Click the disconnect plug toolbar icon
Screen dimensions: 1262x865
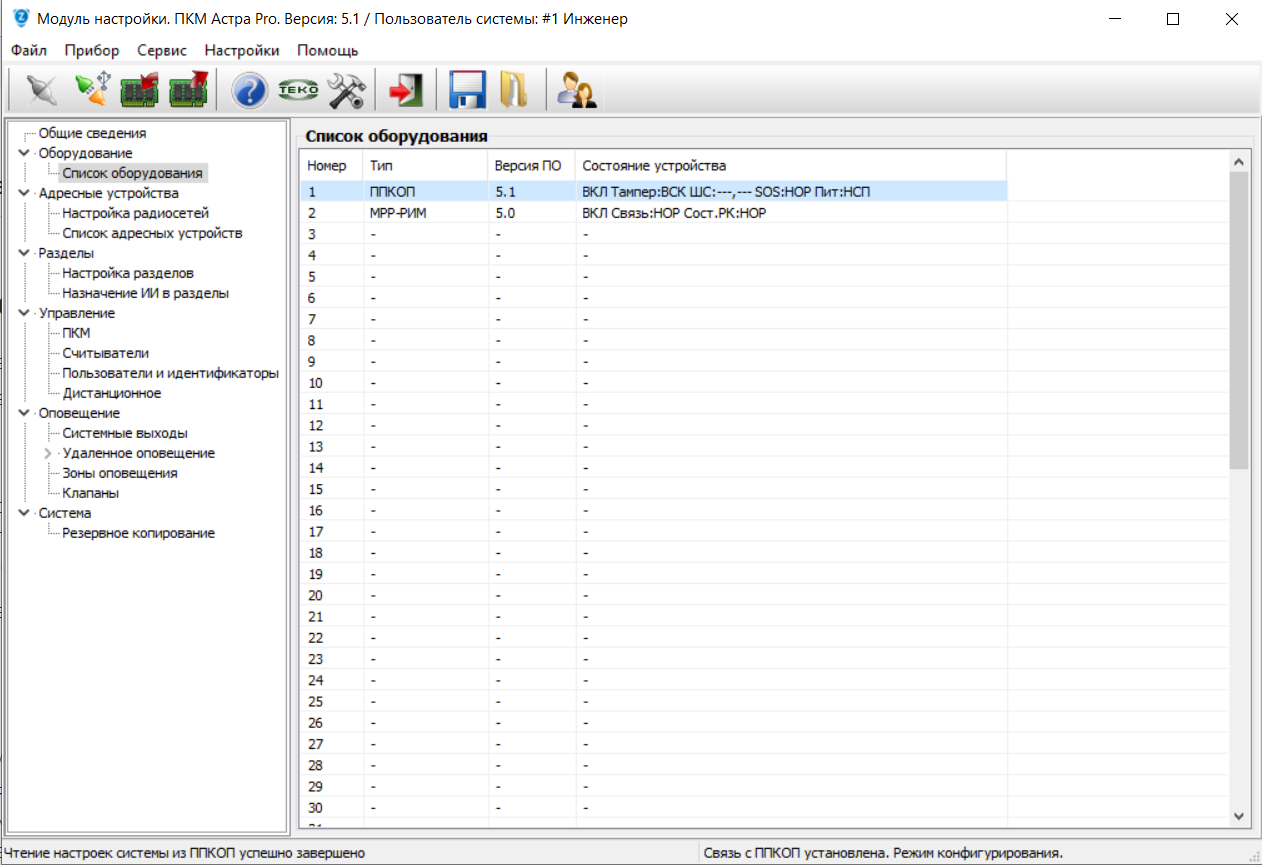41,91
